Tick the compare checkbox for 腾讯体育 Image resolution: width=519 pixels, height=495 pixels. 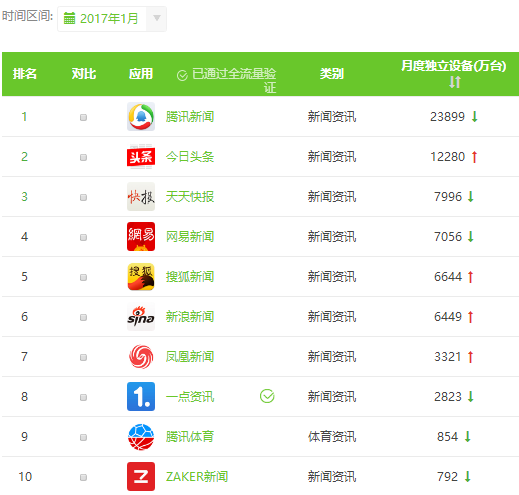point(83,437)
